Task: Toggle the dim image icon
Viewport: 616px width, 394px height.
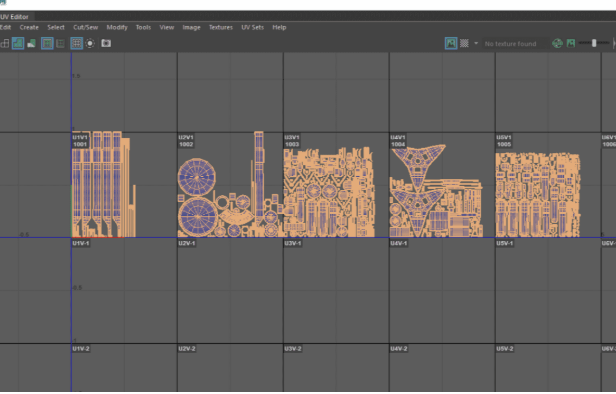Action: tap(571, 43)
